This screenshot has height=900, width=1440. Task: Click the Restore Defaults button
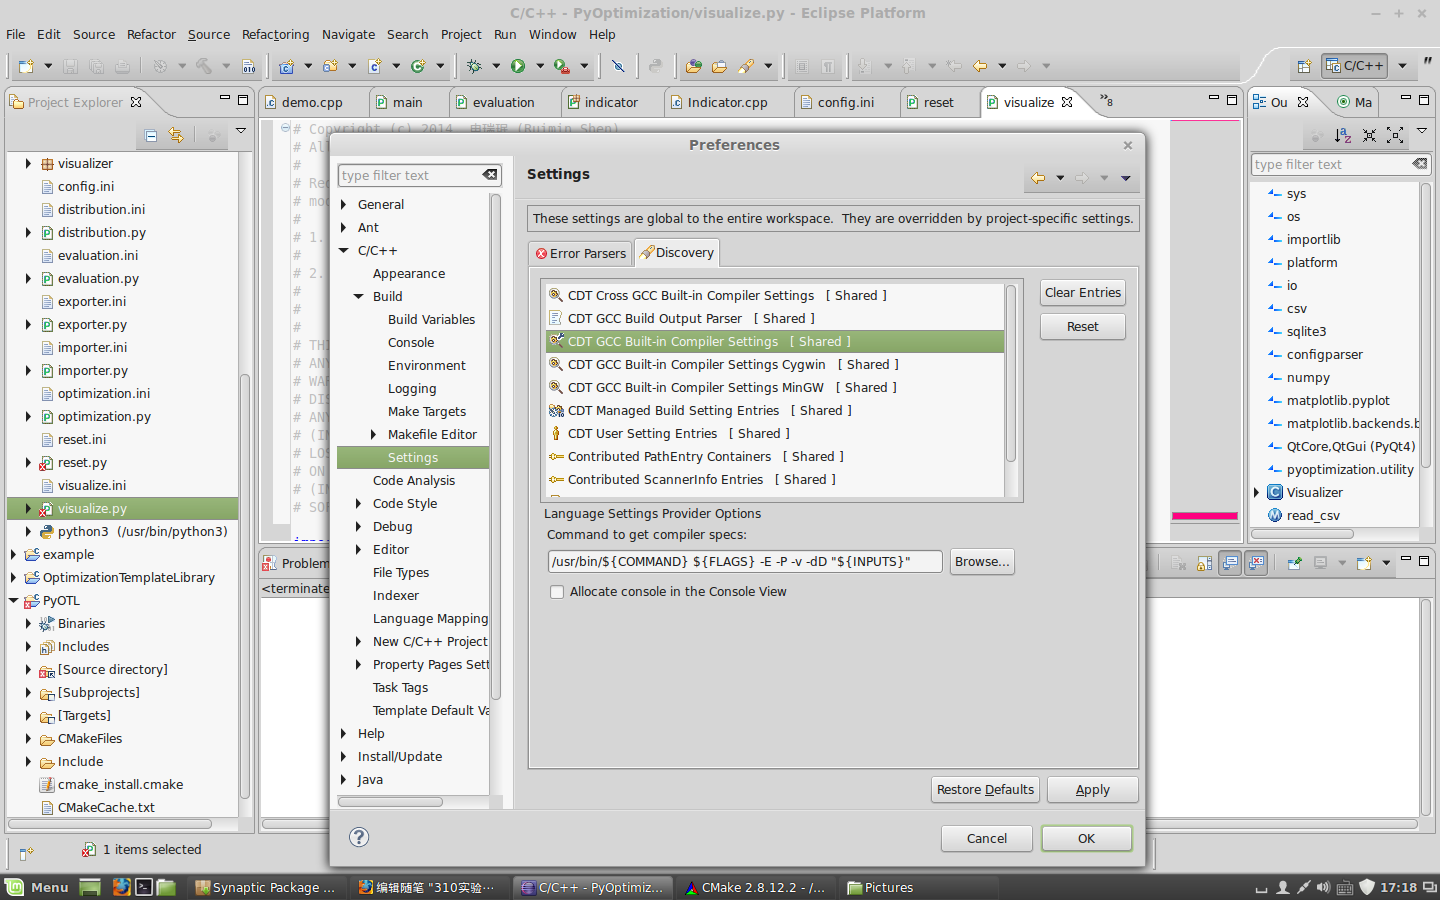pos(985,789)
